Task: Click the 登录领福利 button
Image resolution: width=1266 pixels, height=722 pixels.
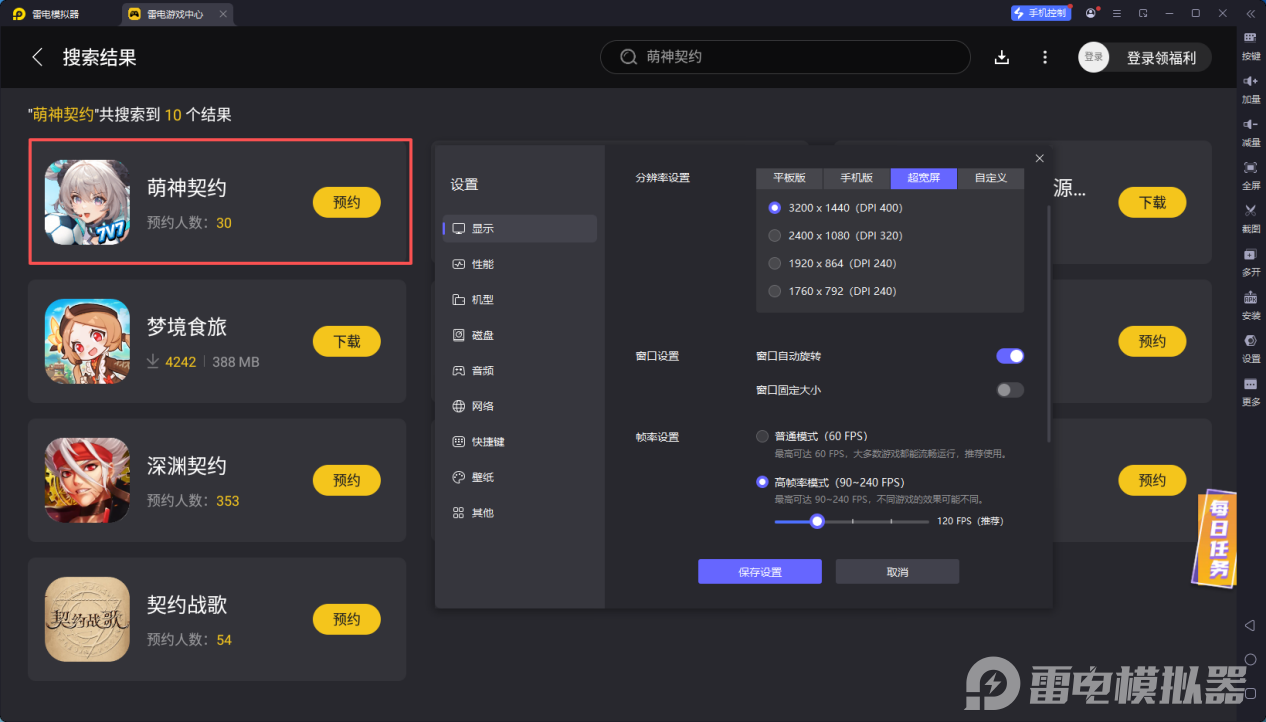Action: (x=1161, y=58)
